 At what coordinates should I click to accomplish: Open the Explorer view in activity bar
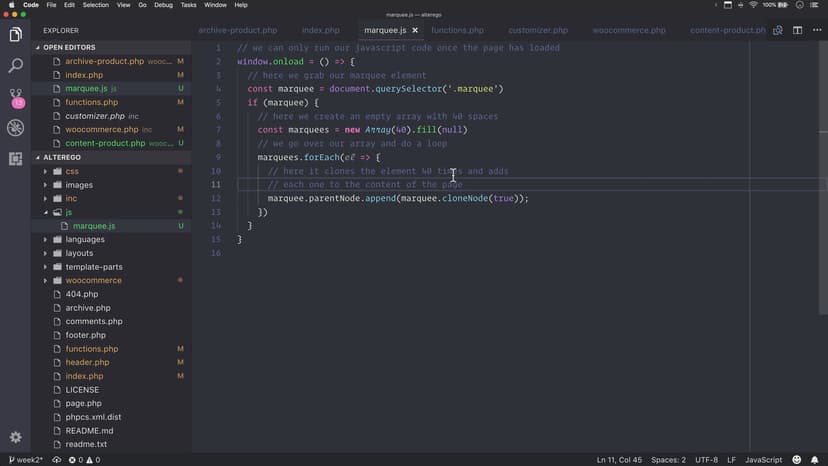[15, 35]
